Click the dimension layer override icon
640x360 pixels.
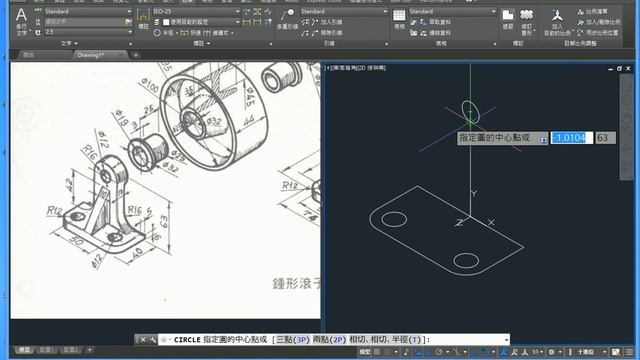tap(157, 22)
